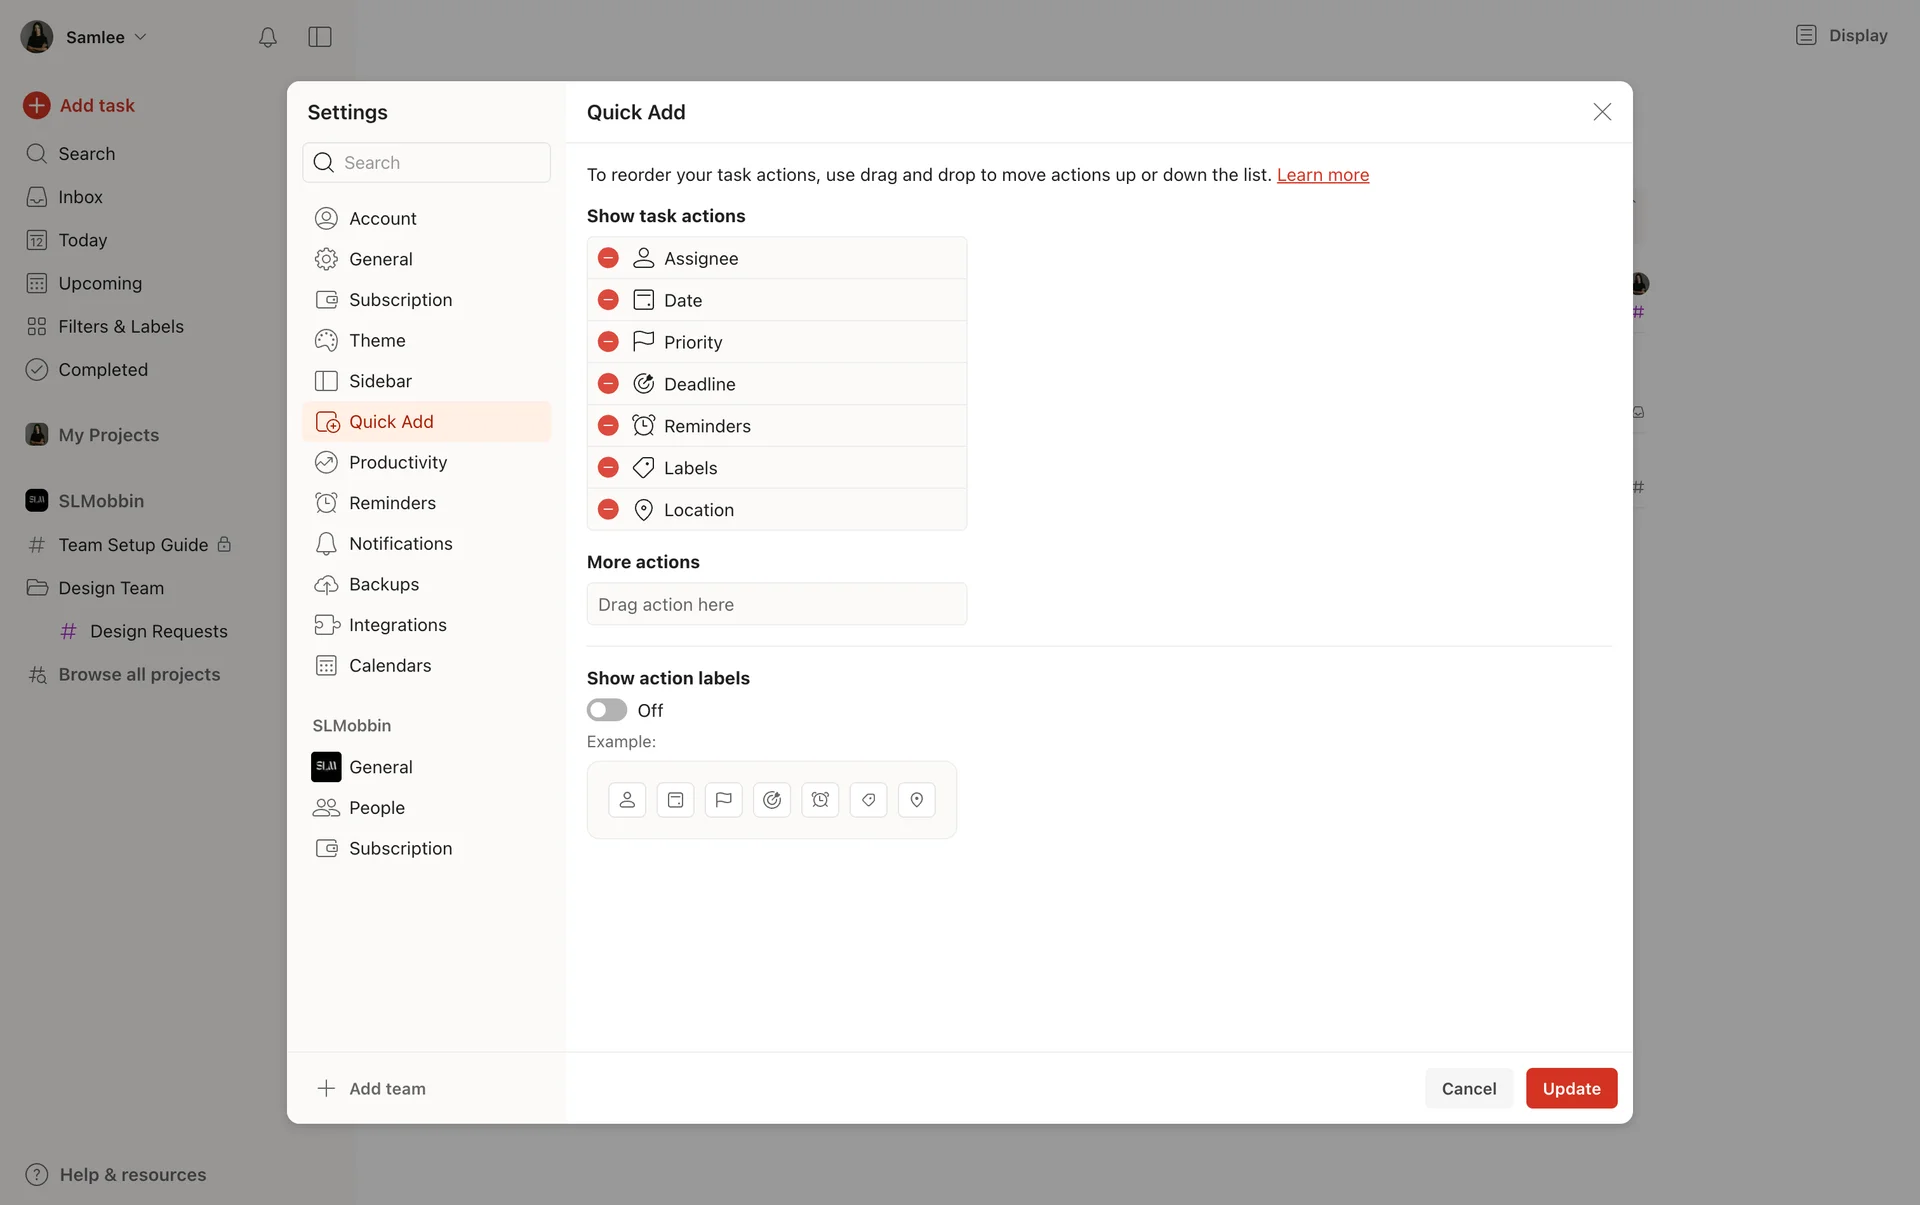Image resolution: width=1920 pixels, height=1205 pixels.
Task: Click the red plus Add task icon
Action: pos(37,105)
